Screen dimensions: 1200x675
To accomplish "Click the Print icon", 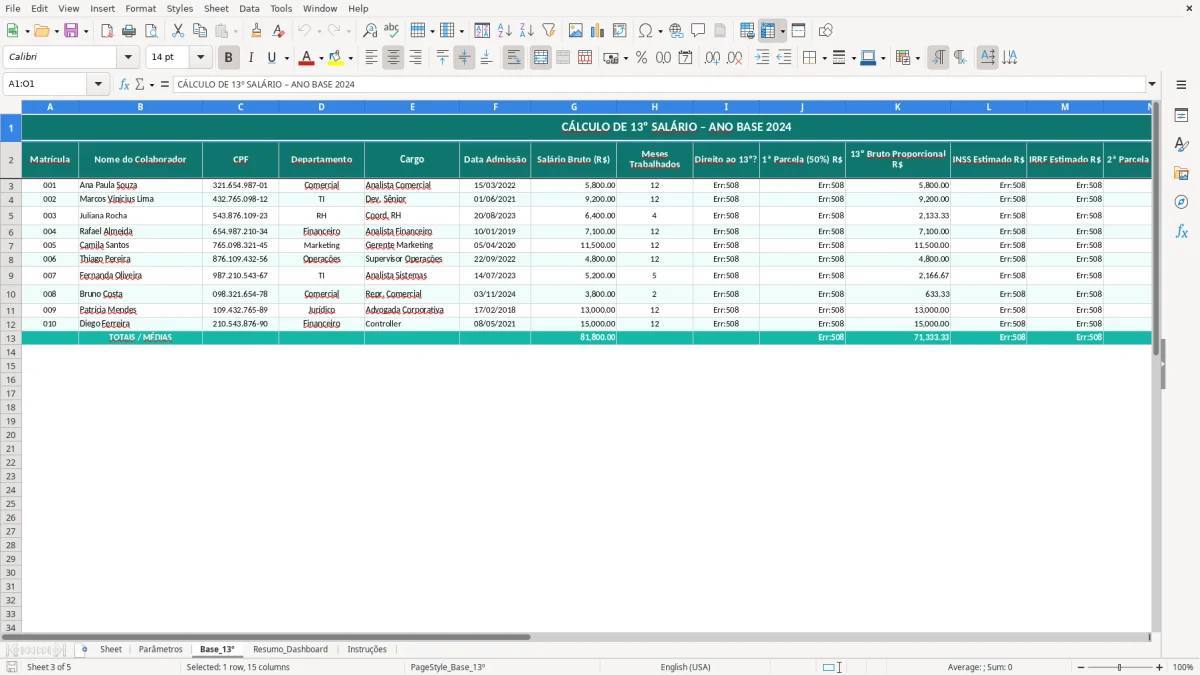I will 129,31.
